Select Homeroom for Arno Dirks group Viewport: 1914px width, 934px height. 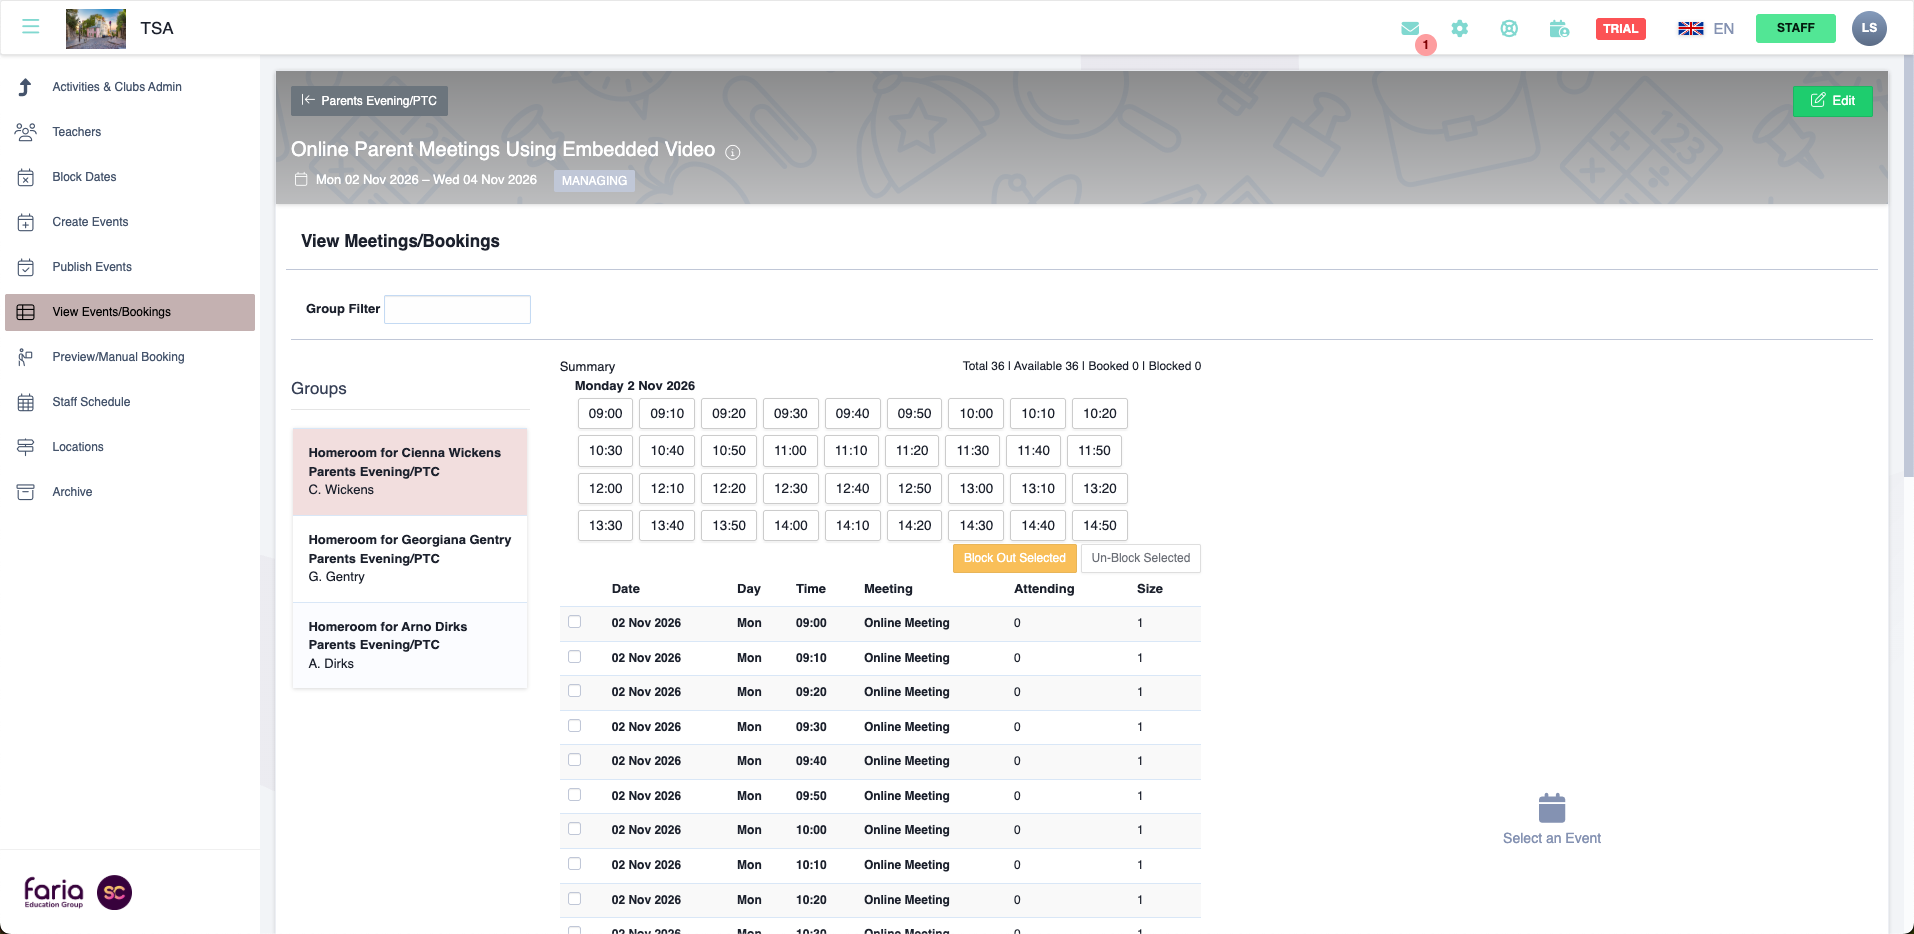click(410, 645)
